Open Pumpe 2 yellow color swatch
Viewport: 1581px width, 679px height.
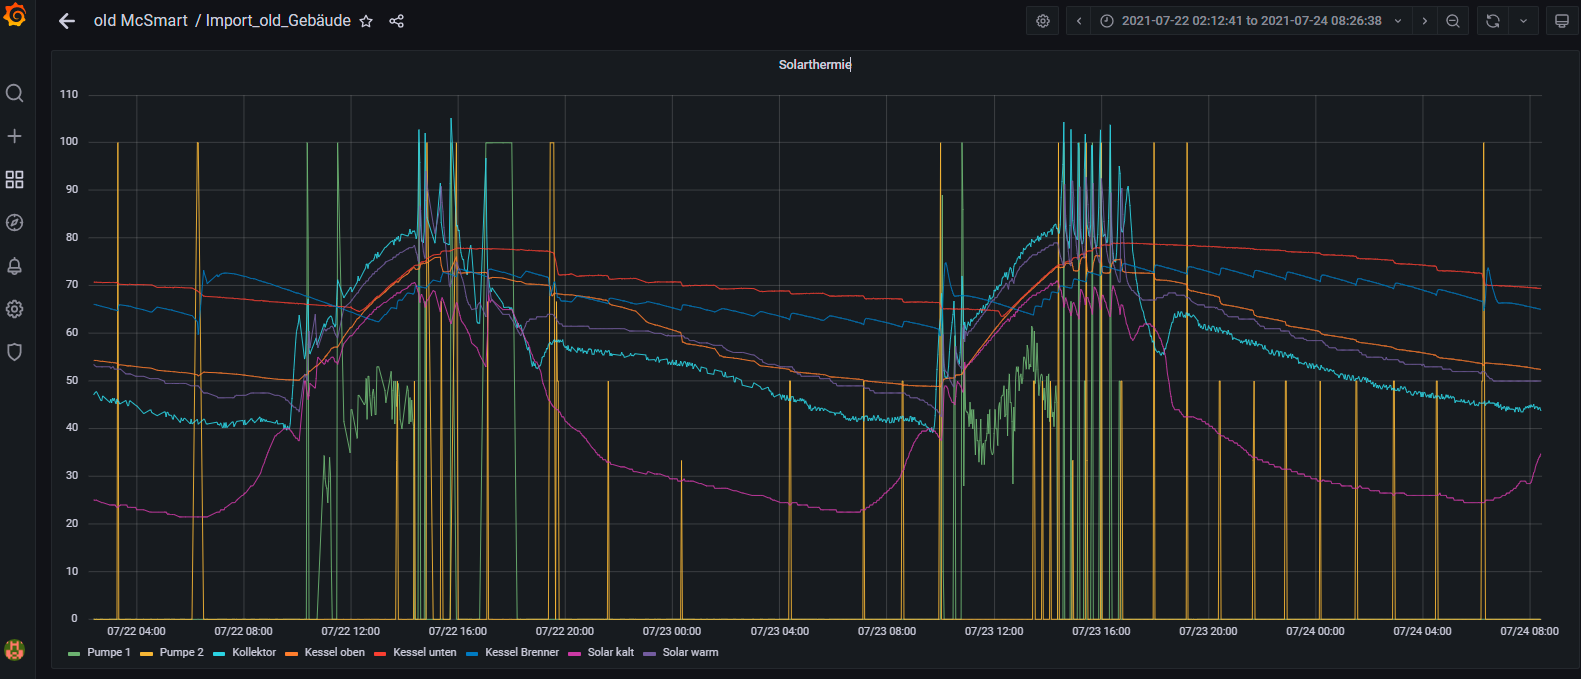(147, 653)
